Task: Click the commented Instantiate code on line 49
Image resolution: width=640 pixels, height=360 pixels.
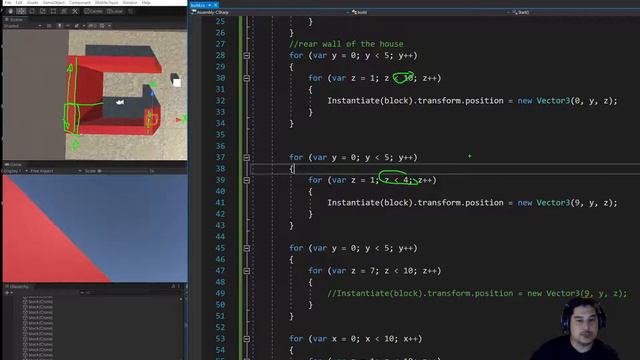Action: pos(477,293)
